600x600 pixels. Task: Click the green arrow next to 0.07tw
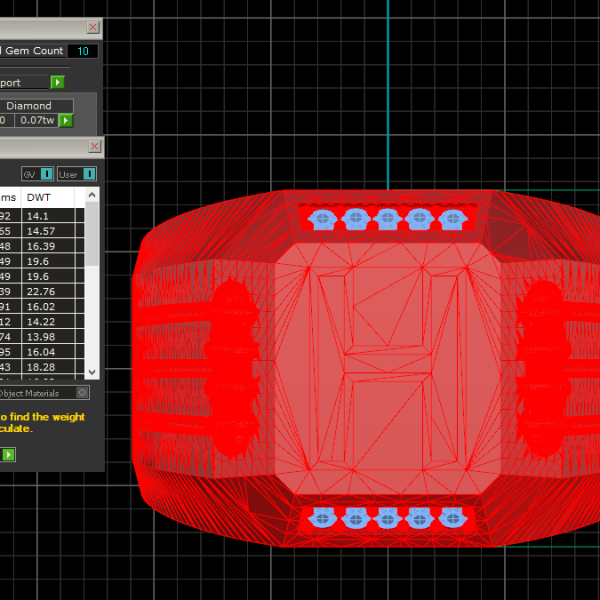pyautogui.click(x=66, y=121)
